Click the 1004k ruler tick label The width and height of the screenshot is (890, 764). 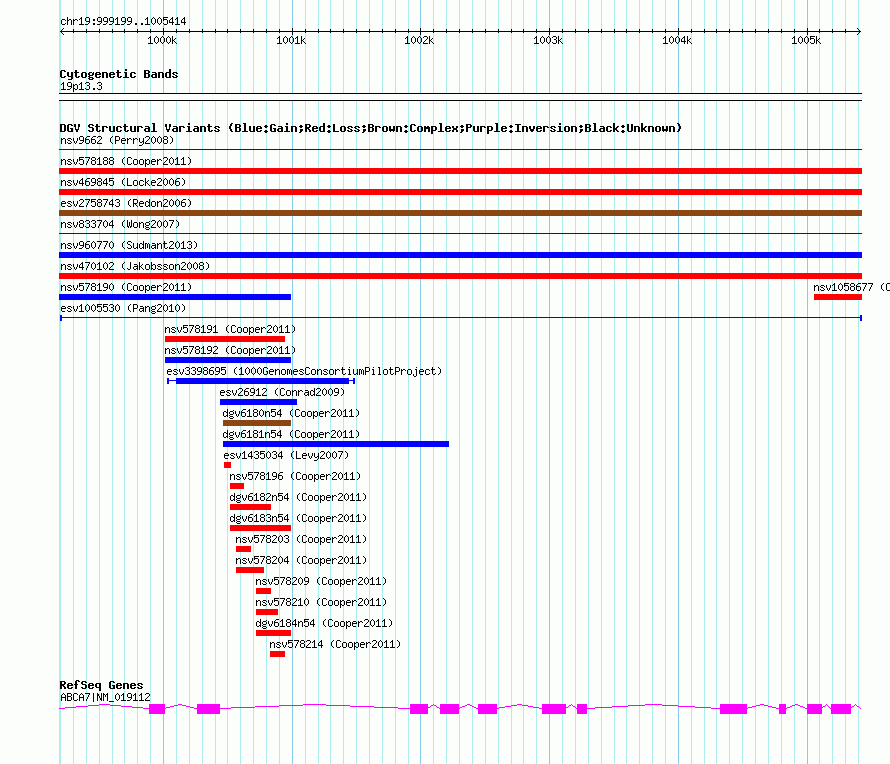(x=677, y=40)
